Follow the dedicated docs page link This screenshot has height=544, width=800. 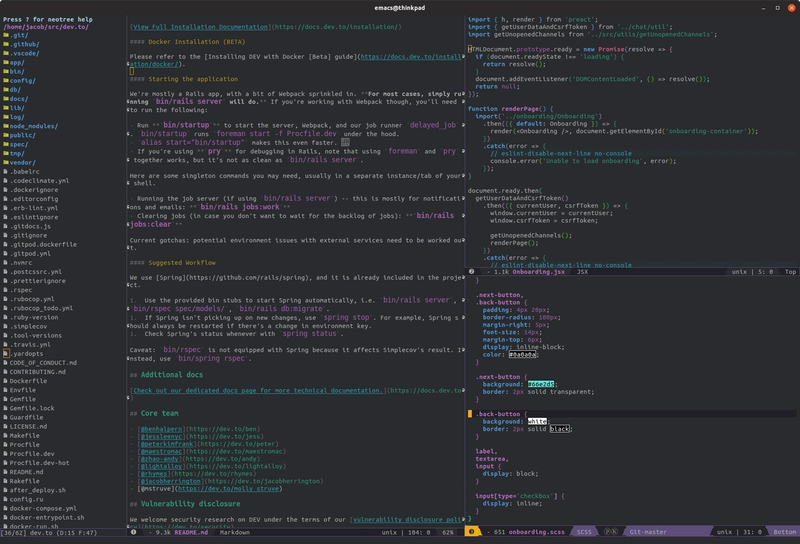pos(259,390)
